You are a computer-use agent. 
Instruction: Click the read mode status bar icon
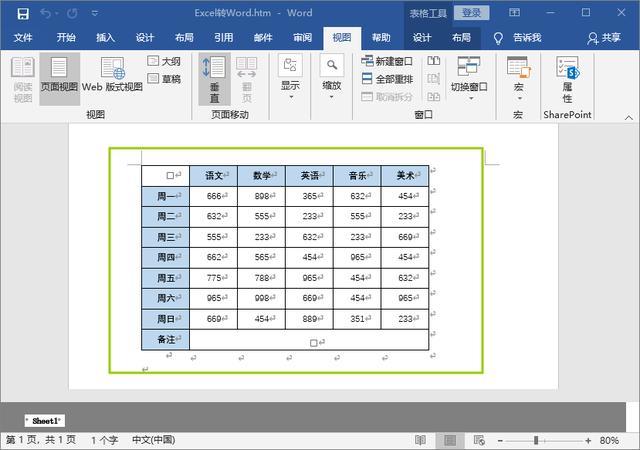(x=420, y=440)
